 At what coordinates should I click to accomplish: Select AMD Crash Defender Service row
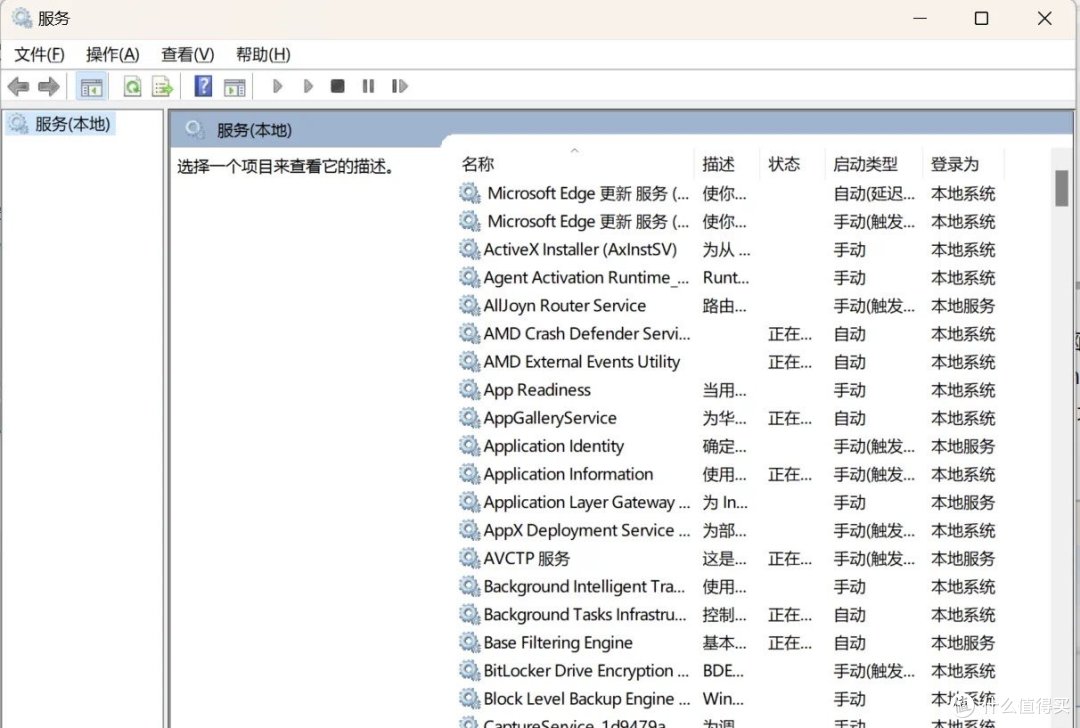(x=727, y=334)
